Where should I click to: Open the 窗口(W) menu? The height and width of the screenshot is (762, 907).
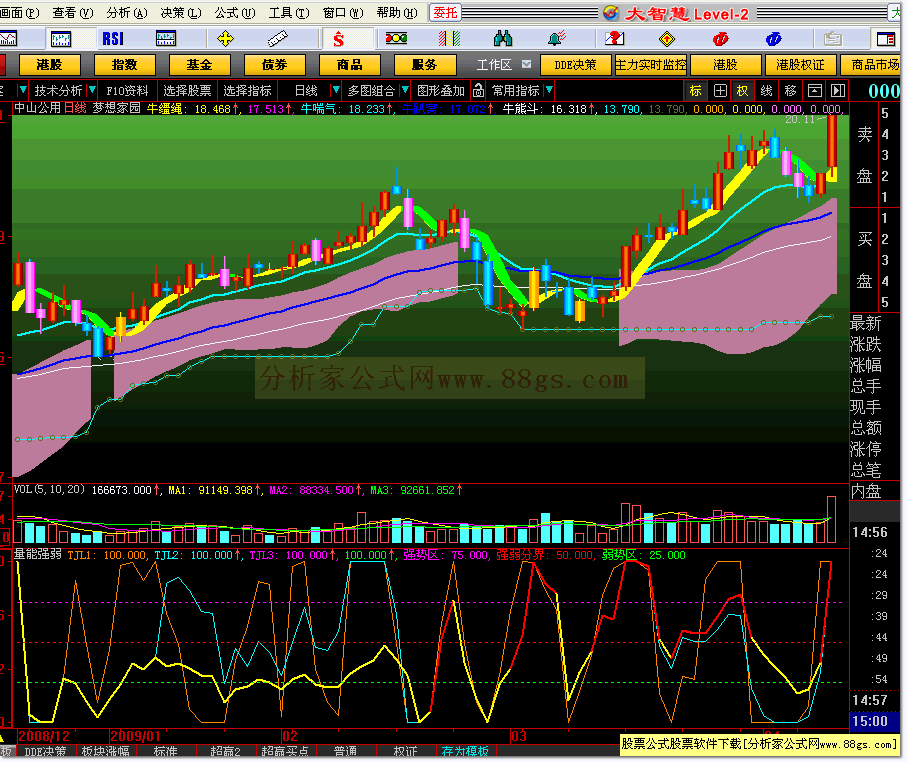343,13
